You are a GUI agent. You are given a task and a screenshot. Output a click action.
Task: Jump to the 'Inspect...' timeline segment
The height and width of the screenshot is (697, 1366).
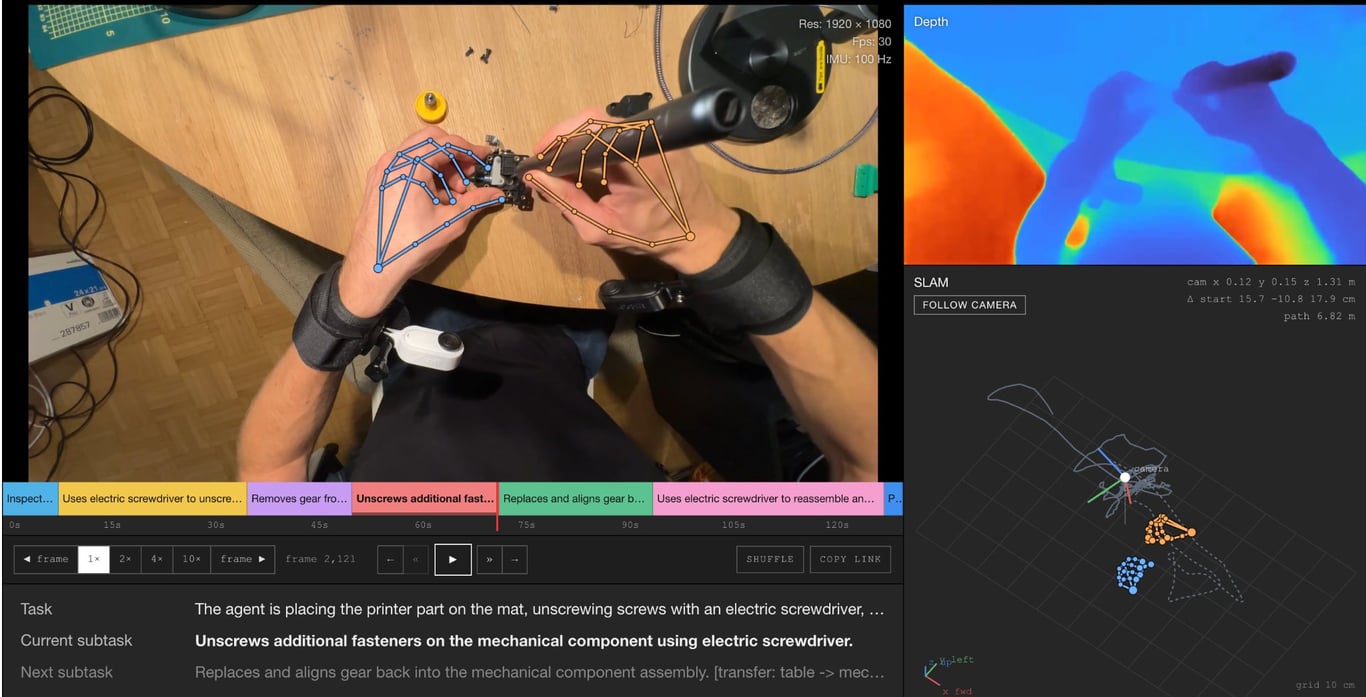[x=30, y=498]
